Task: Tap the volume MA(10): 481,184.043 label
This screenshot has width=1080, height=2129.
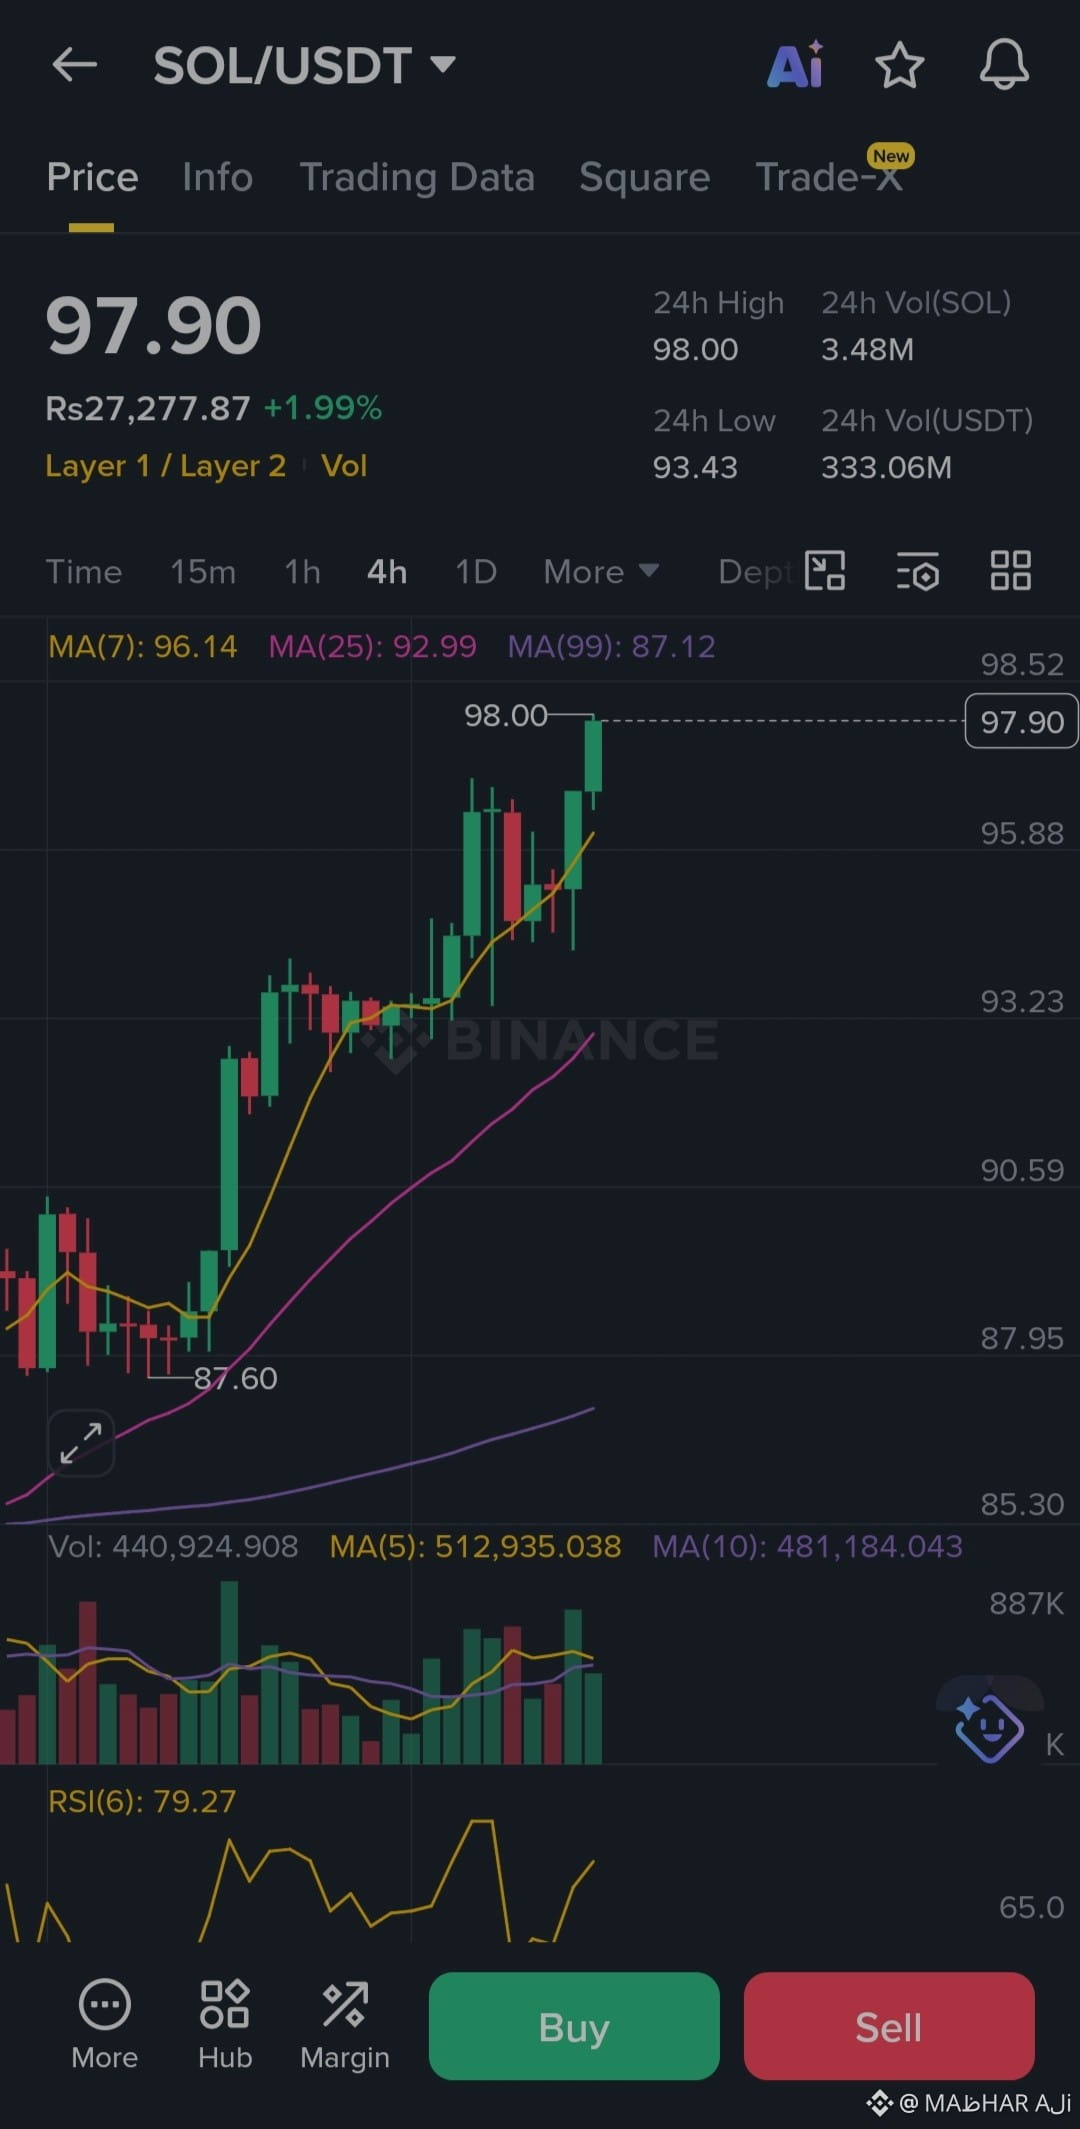Action: pyautogui.click(x=808, y=1546)
